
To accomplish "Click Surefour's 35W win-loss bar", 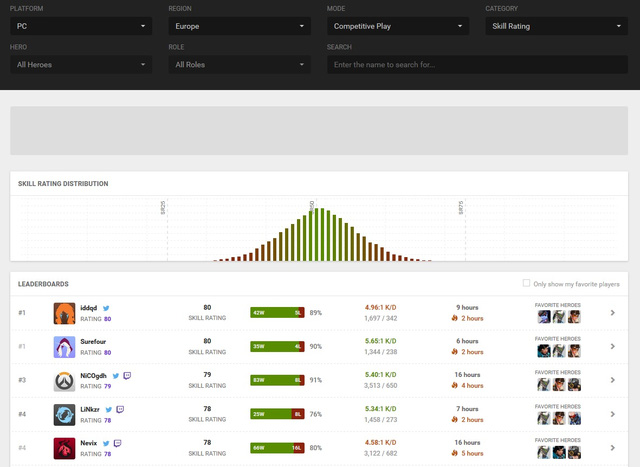I will point(277,347).
